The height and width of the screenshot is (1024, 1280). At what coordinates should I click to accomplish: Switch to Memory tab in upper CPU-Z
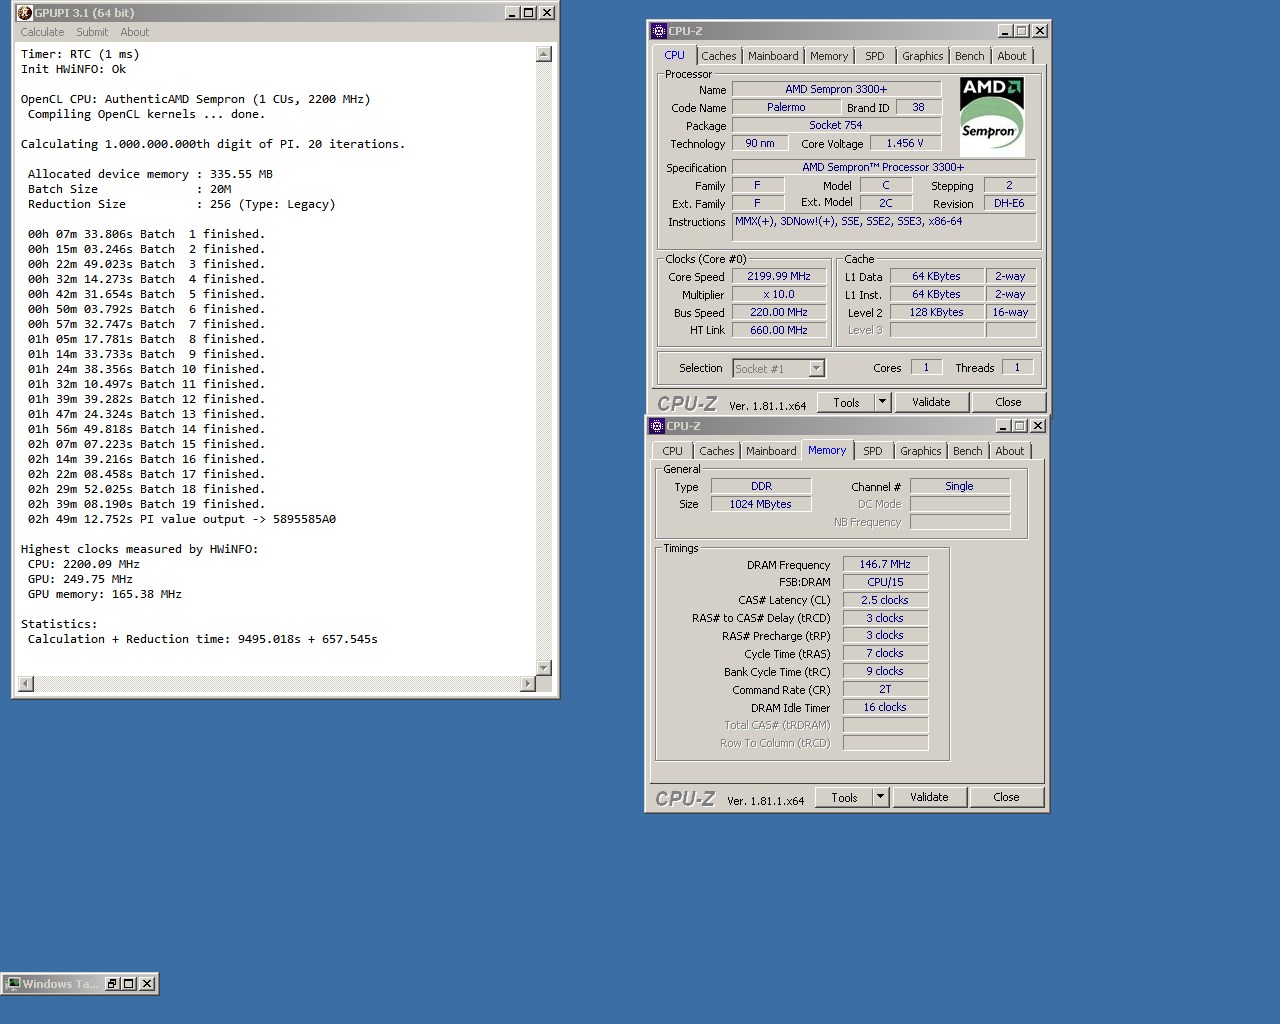click(x=829, y=56)
